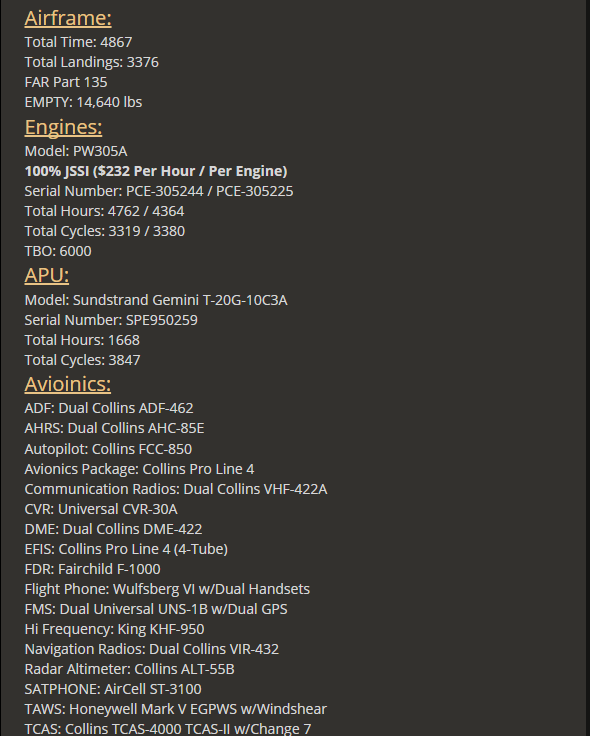The height and width of the screenshot is (736, 590).
Task: Click the bold 100% JSSI line
Action: 156,171
